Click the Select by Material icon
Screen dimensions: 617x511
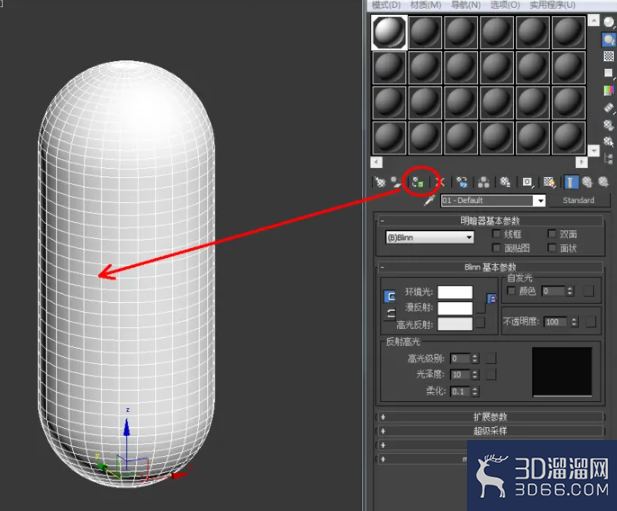[x=609, y=142]
